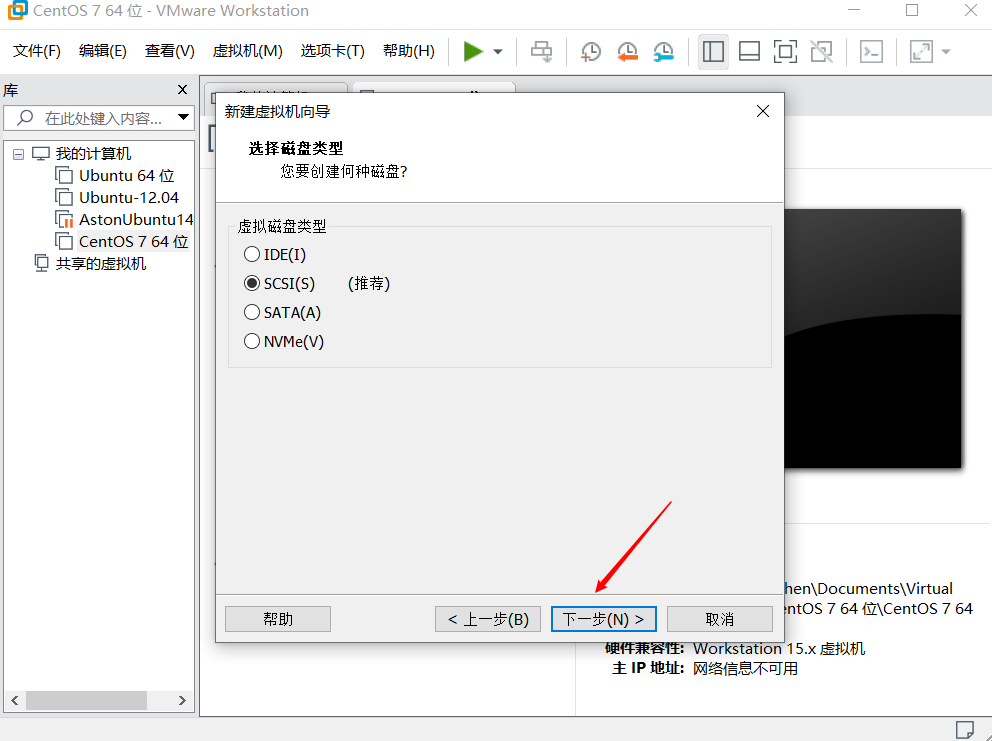The image size is (992, 741).
Task: Open the console view icon
Action: pos(871,52)
